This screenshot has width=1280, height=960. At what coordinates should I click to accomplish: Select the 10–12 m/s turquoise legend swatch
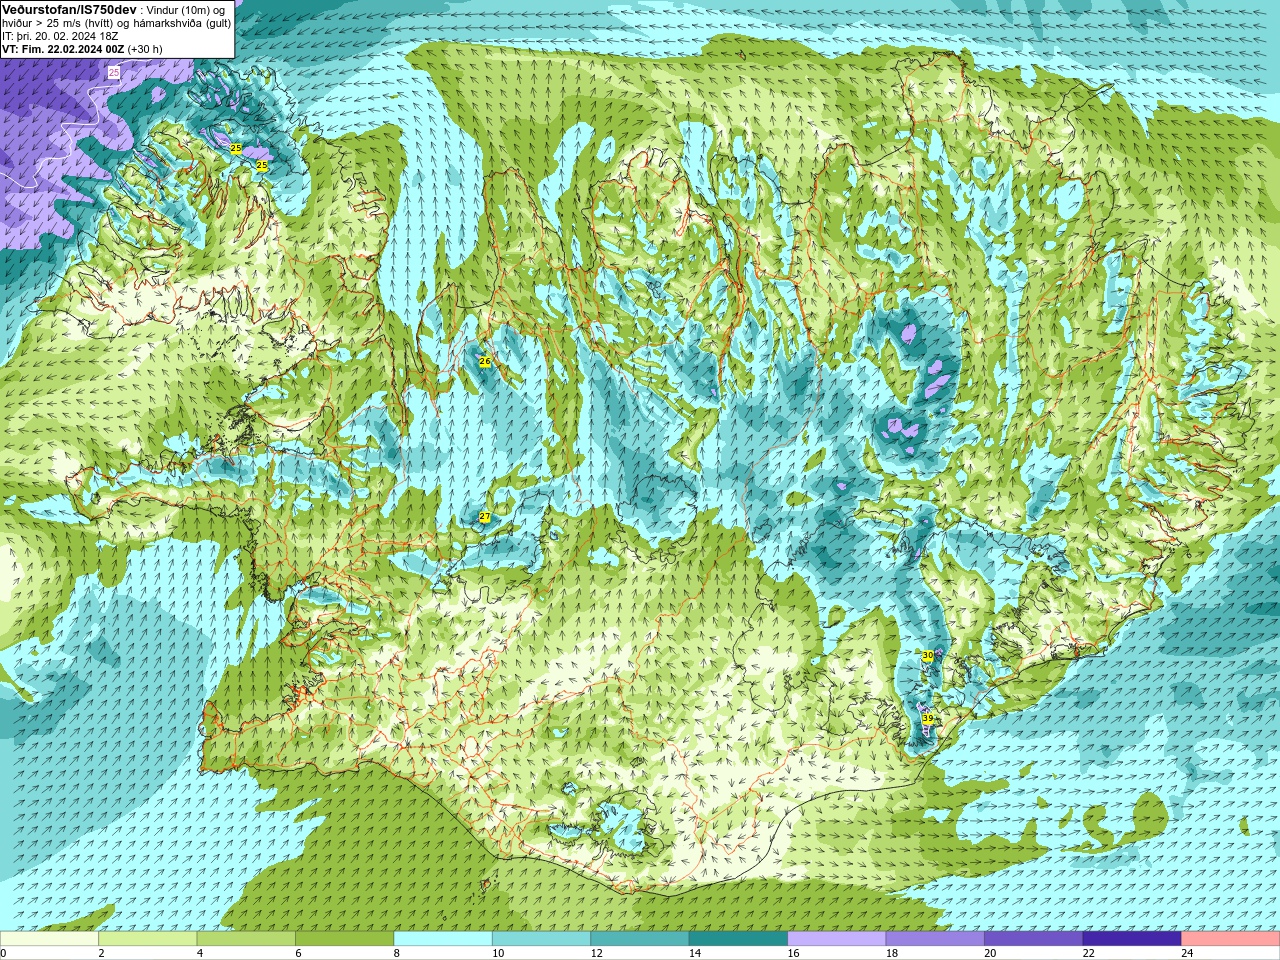tap(542, 939)
